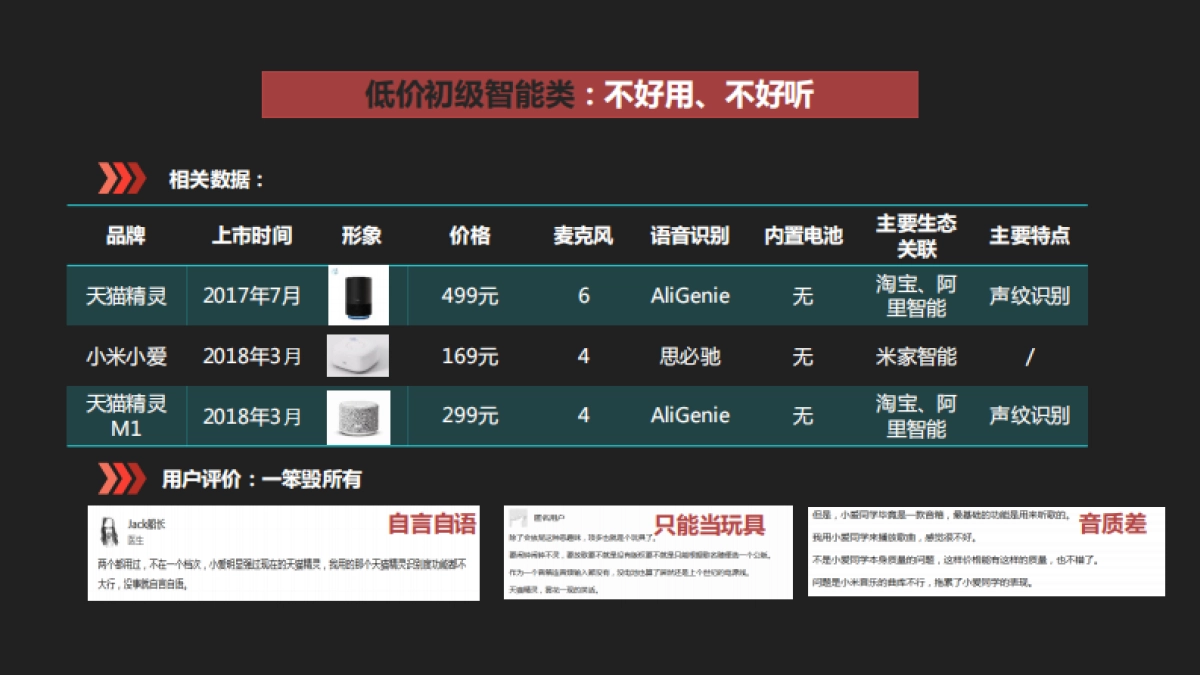Toggle highlighting on the 天猫精灵 M1 row

[x=600, y=415]
